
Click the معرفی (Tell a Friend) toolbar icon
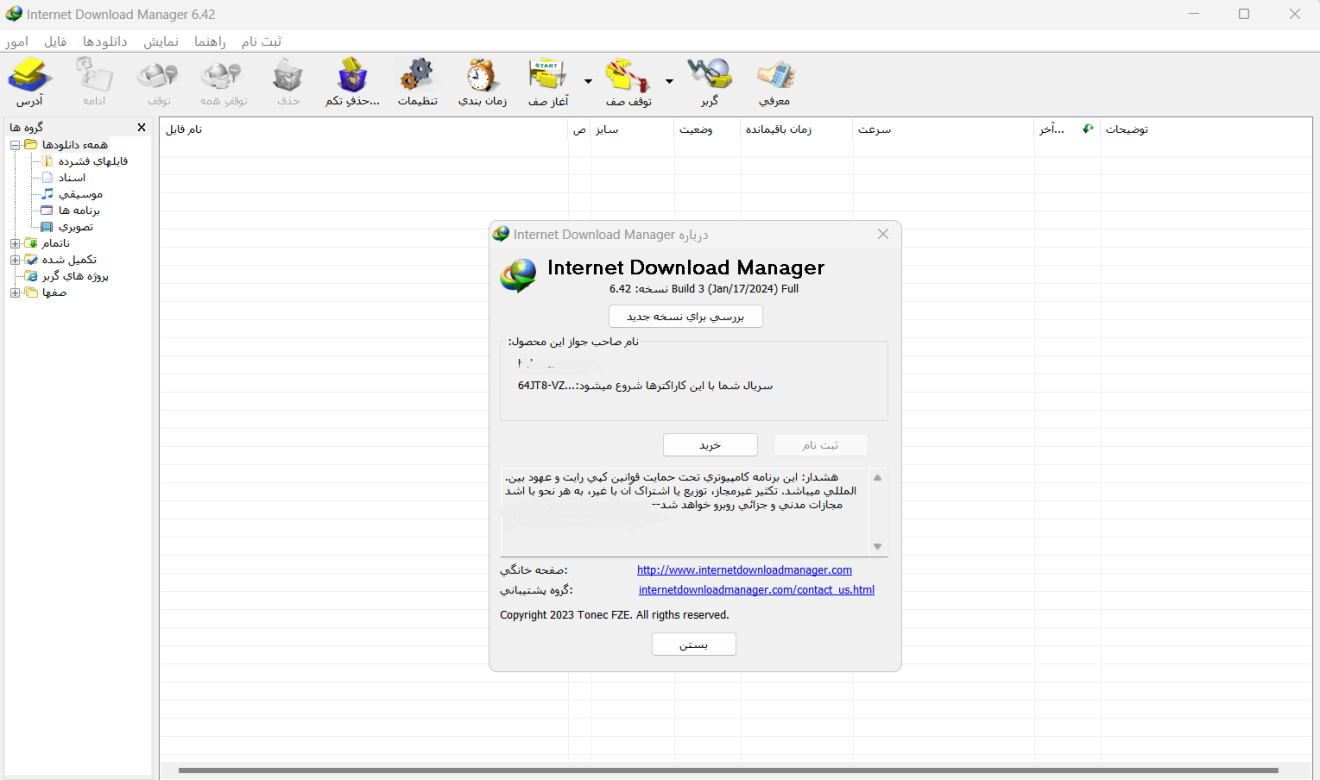coord(774,81)
